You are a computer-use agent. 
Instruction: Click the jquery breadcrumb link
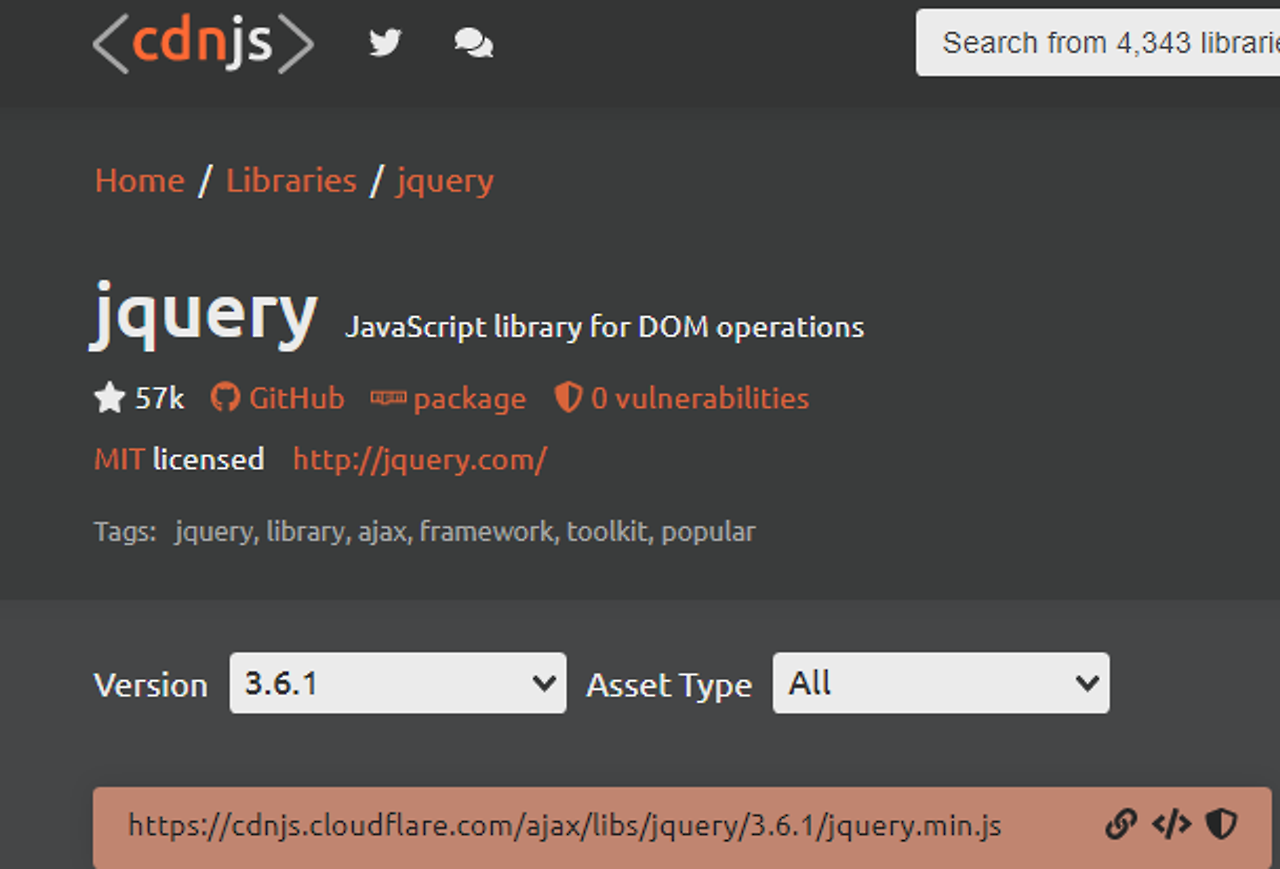pos(445,183)
